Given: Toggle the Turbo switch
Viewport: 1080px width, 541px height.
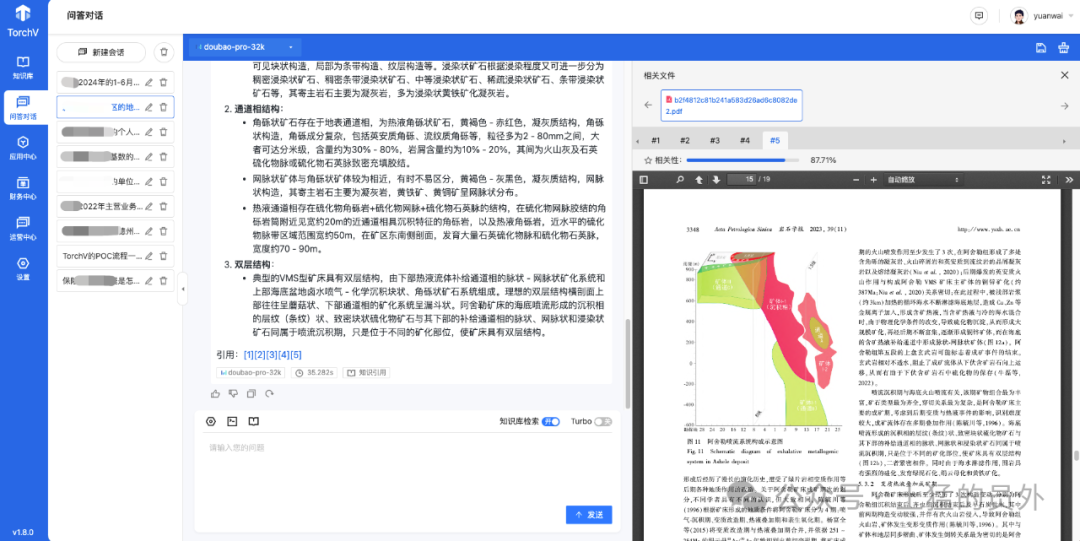Looking at the screenshot, I should [x=603, y=422].
